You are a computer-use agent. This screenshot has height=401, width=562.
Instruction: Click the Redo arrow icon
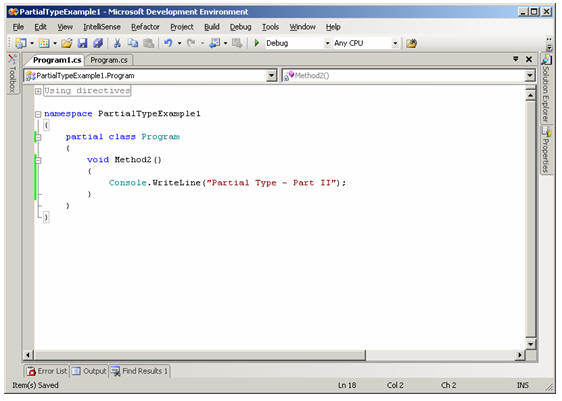[191, 43]
